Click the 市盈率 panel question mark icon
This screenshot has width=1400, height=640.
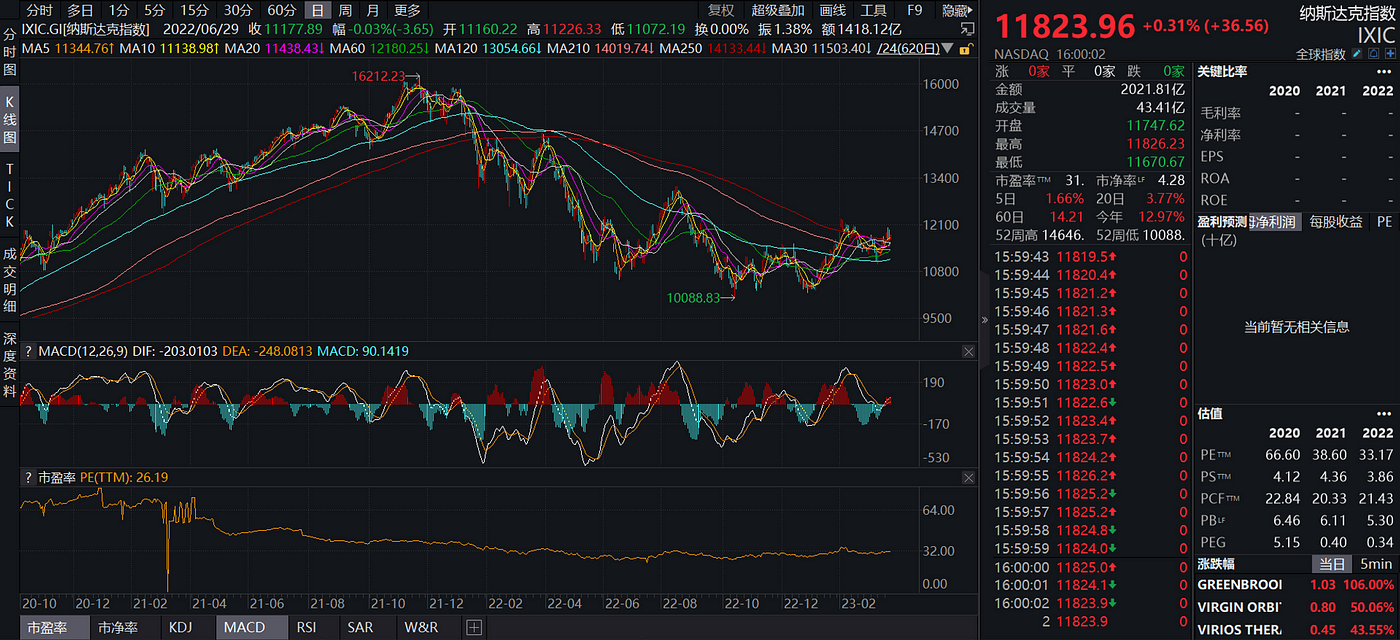pyautogui.click(x=28, y=478)
